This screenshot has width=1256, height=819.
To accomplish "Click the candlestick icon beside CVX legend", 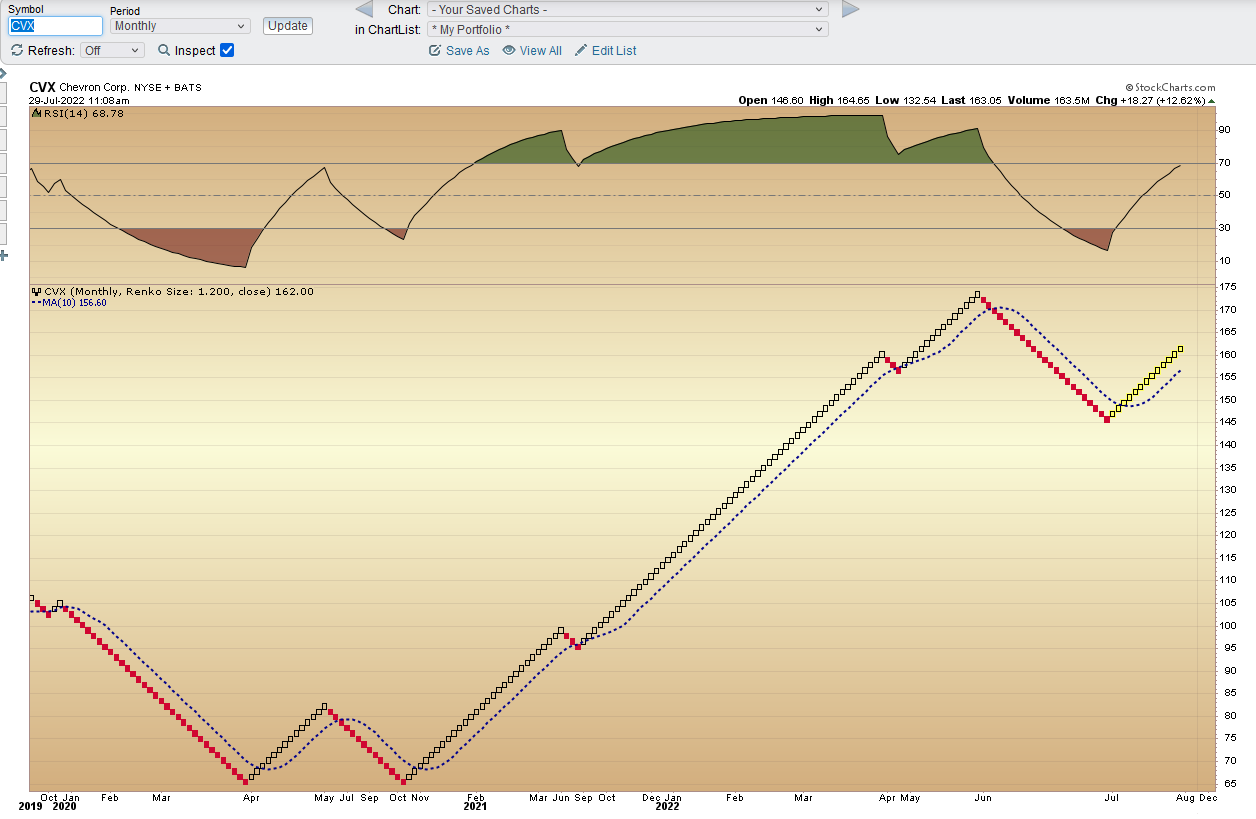I will click(37, 292).
